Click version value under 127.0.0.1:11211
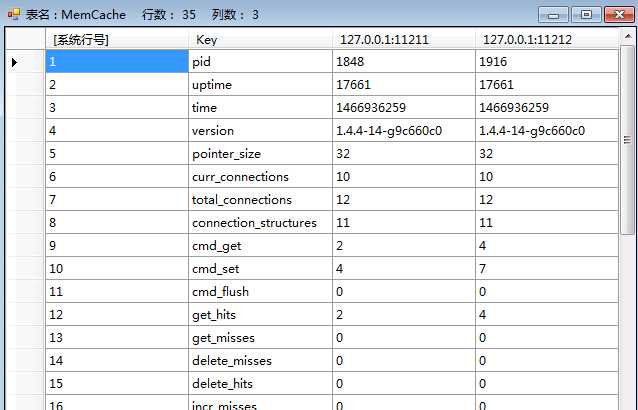This screenshot has width=638, height=410. coord(404,131)
